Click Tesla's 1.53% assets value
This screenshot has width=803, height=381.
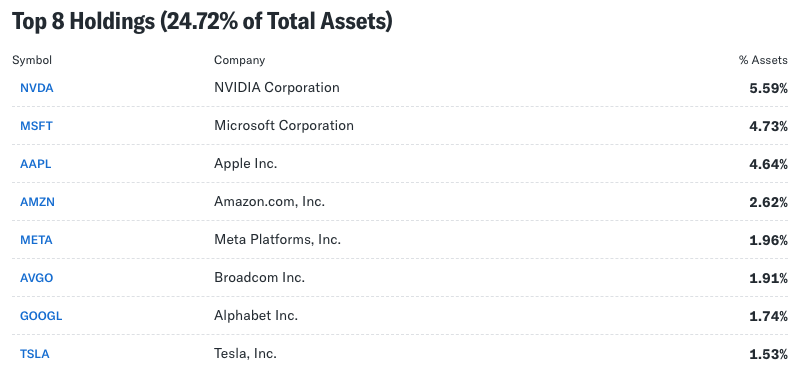(768, 354)
